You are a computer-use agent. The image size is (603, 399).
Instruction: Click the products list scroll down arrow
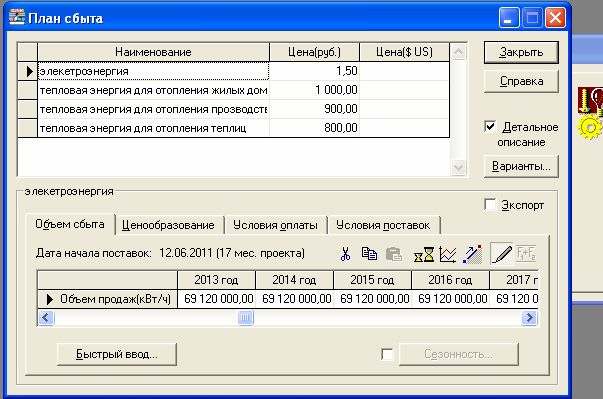point(458,167)
